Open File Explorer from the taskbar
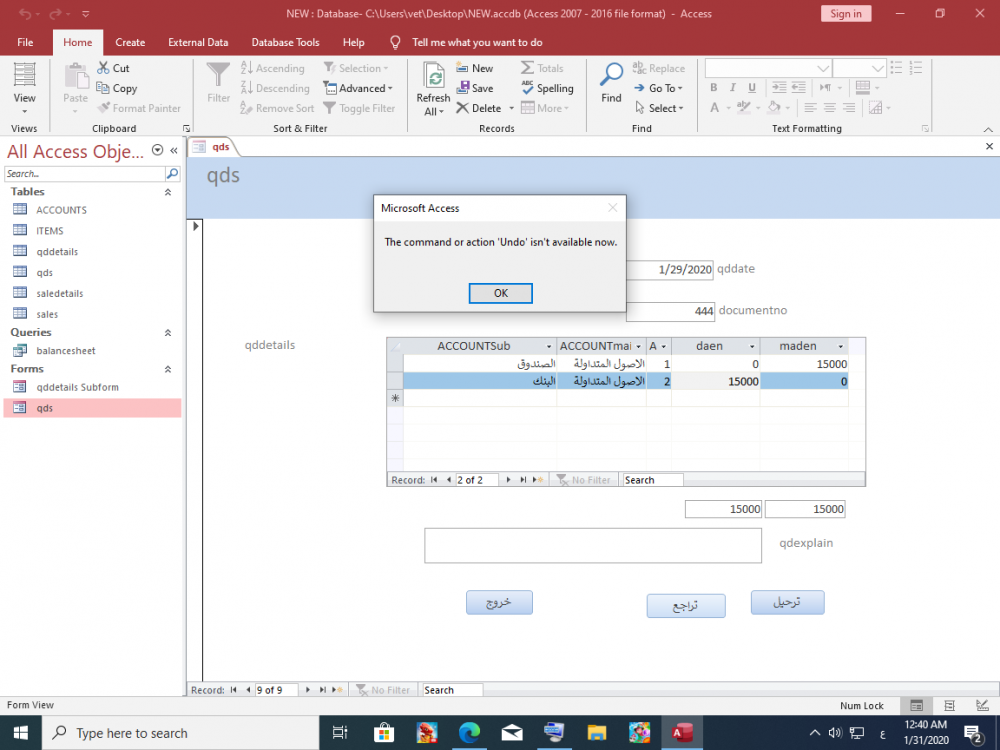Viewport: 1000px width, 750px height. coord(597,733)
